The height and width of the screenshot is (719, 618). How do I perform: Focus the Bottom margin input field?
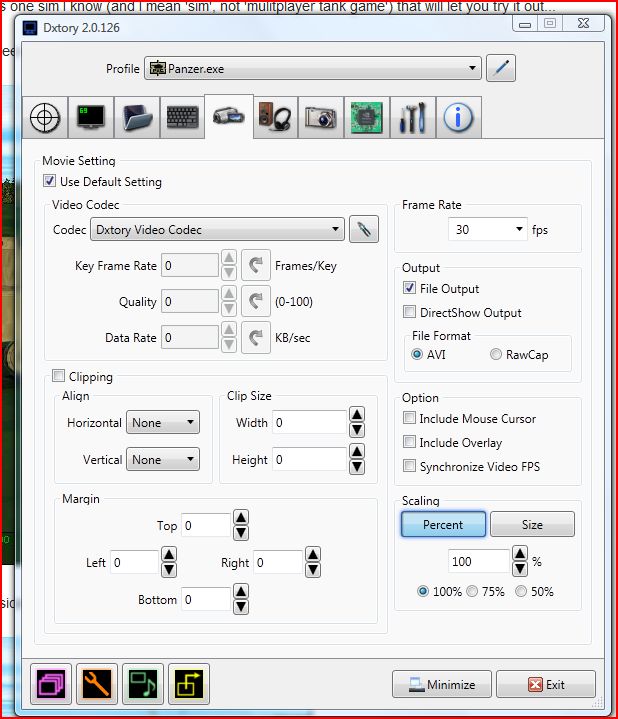[206, 599]
